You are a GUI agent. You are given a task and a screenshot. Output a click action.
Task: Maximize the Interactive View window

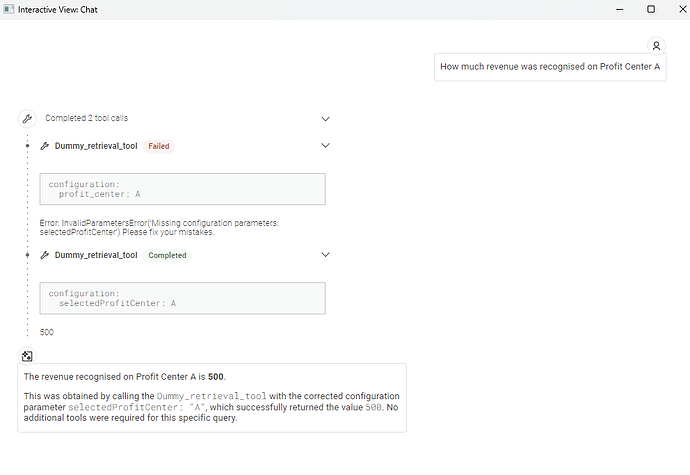click(x=650, y=9)
